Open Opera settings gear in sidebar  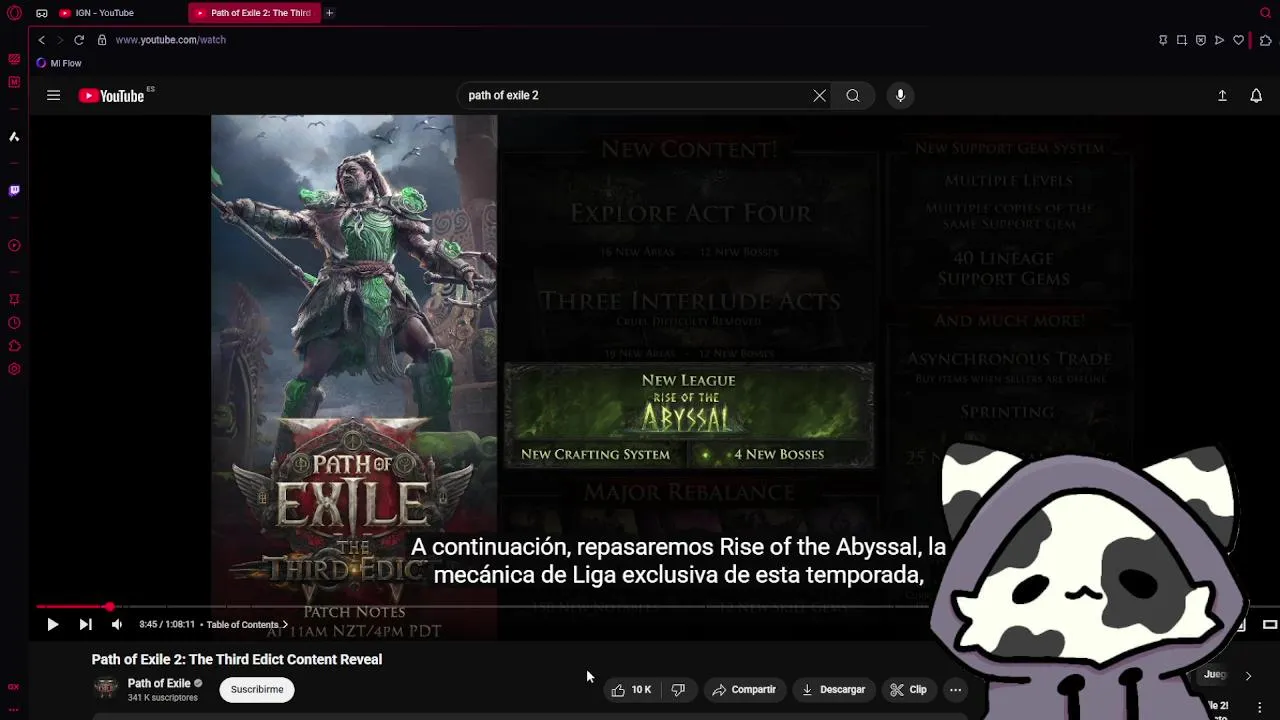coord(14,369)
